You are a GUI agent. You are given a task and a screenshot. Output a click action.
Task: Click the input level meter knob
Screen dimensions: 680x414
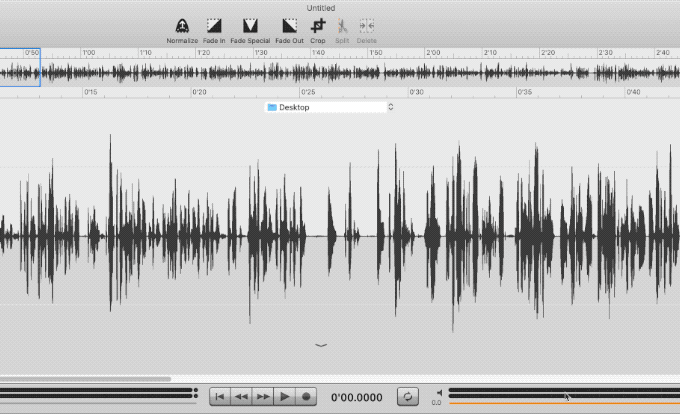coord(196,393)
